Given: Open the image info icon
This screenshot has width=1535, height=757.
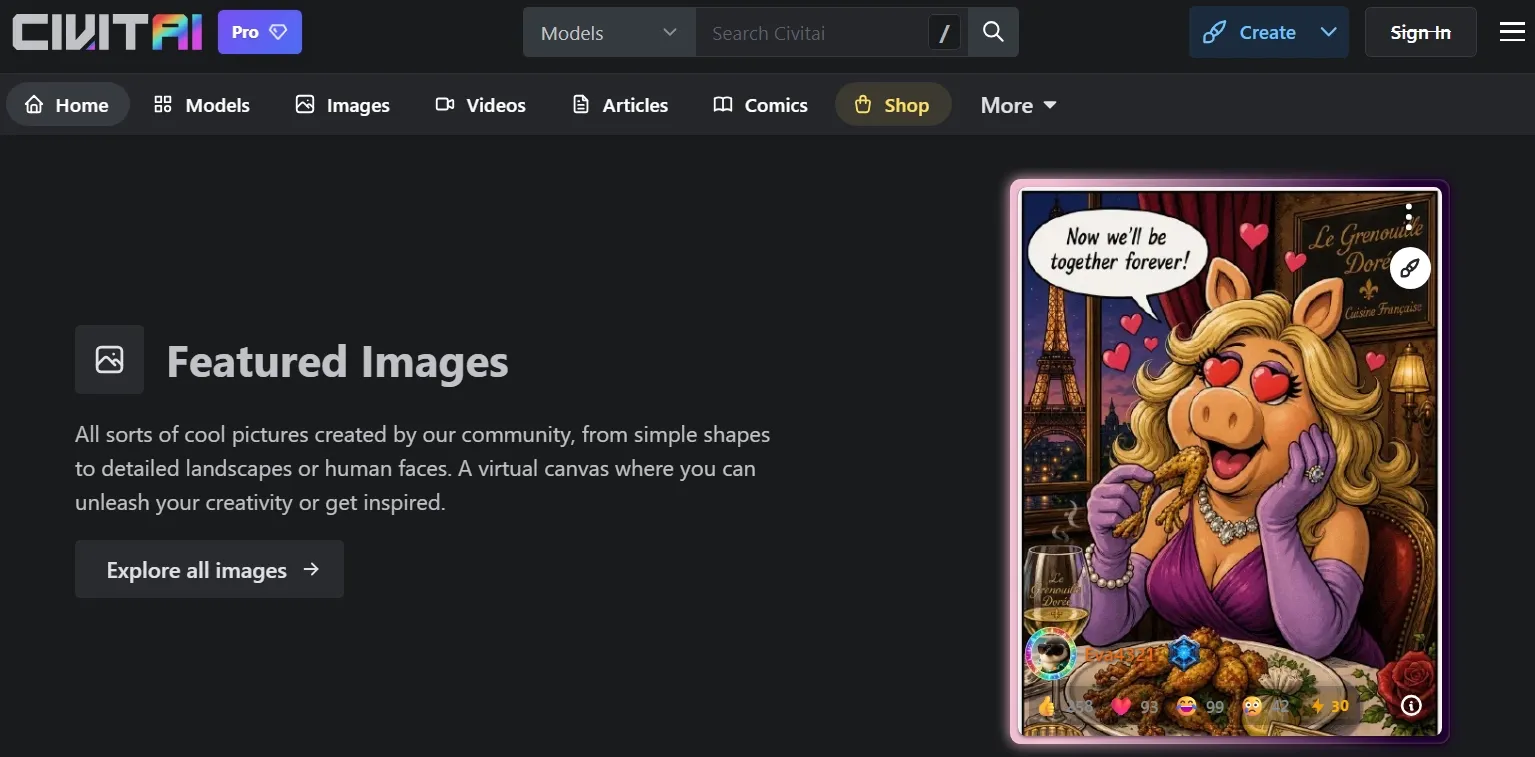Looking at the screenshot, I should tap(1411, 706).
